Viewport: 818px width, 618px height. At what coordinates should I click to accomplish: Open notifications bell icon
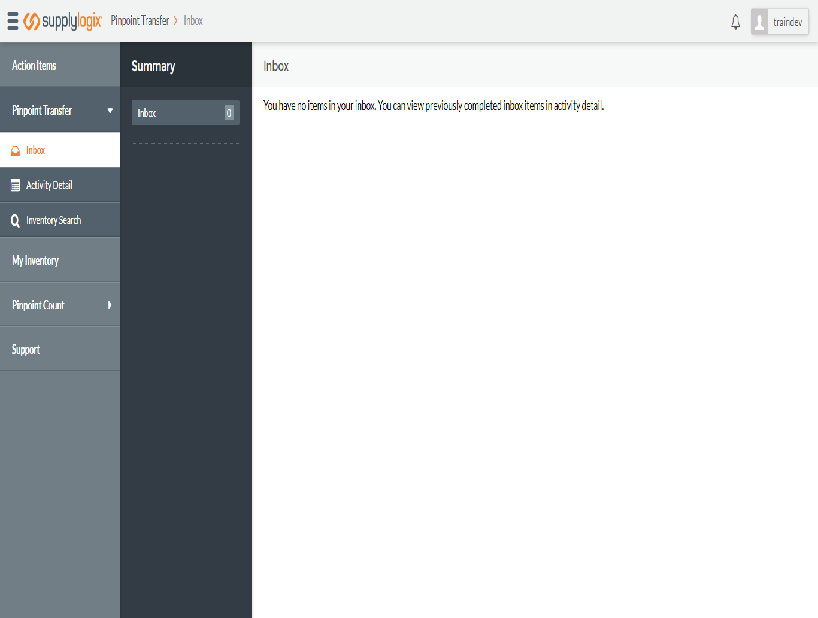click(x=736, y=22)
